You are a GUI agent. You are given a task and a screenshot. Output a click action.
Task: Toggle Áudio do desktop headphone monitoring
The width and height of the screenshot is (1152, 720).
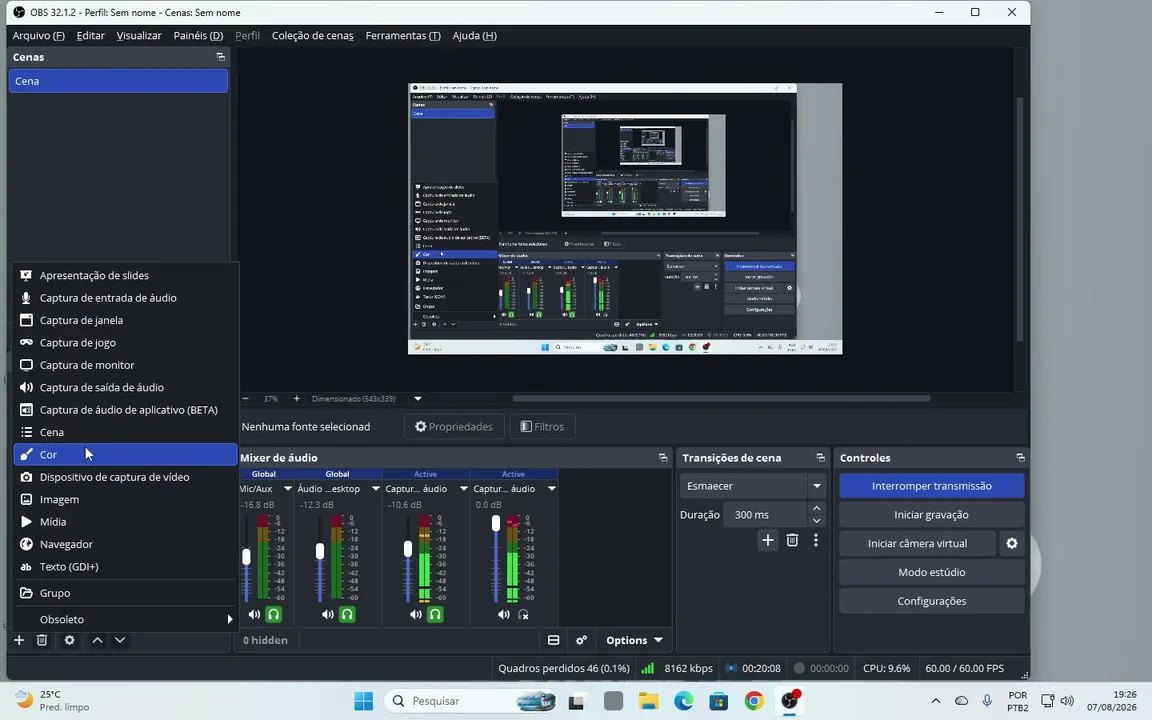point(347,614)
